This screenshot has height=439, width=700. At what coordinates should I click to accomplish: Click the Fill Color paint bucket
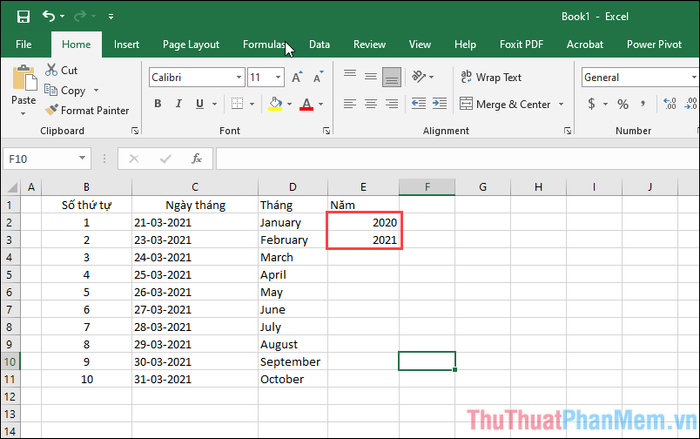(x=276, y=104)
